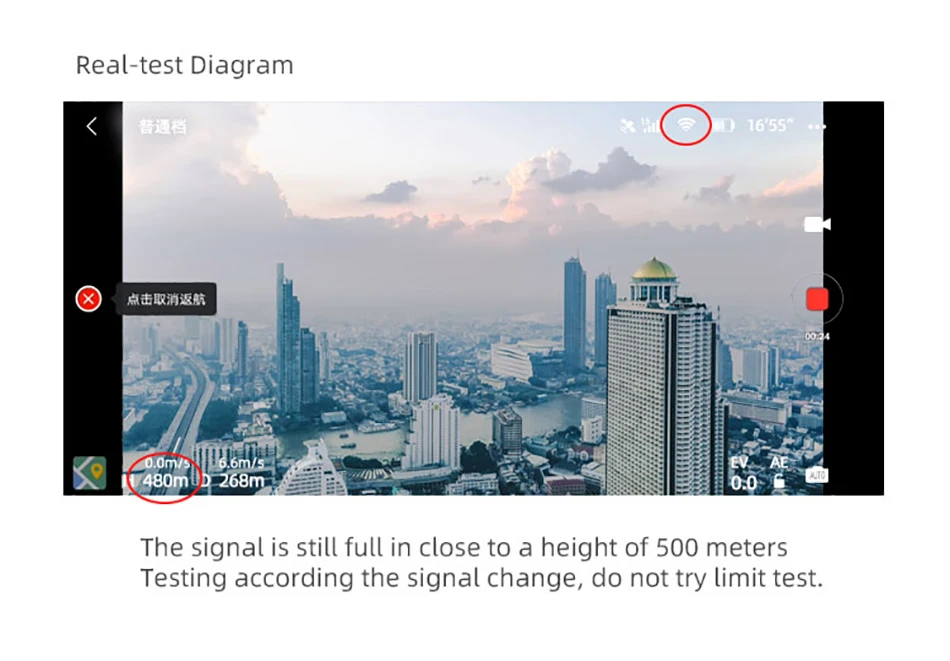Tap the 16'55" remaining flight time
This screenshot has width=950, height=661.
pos(770,125)
